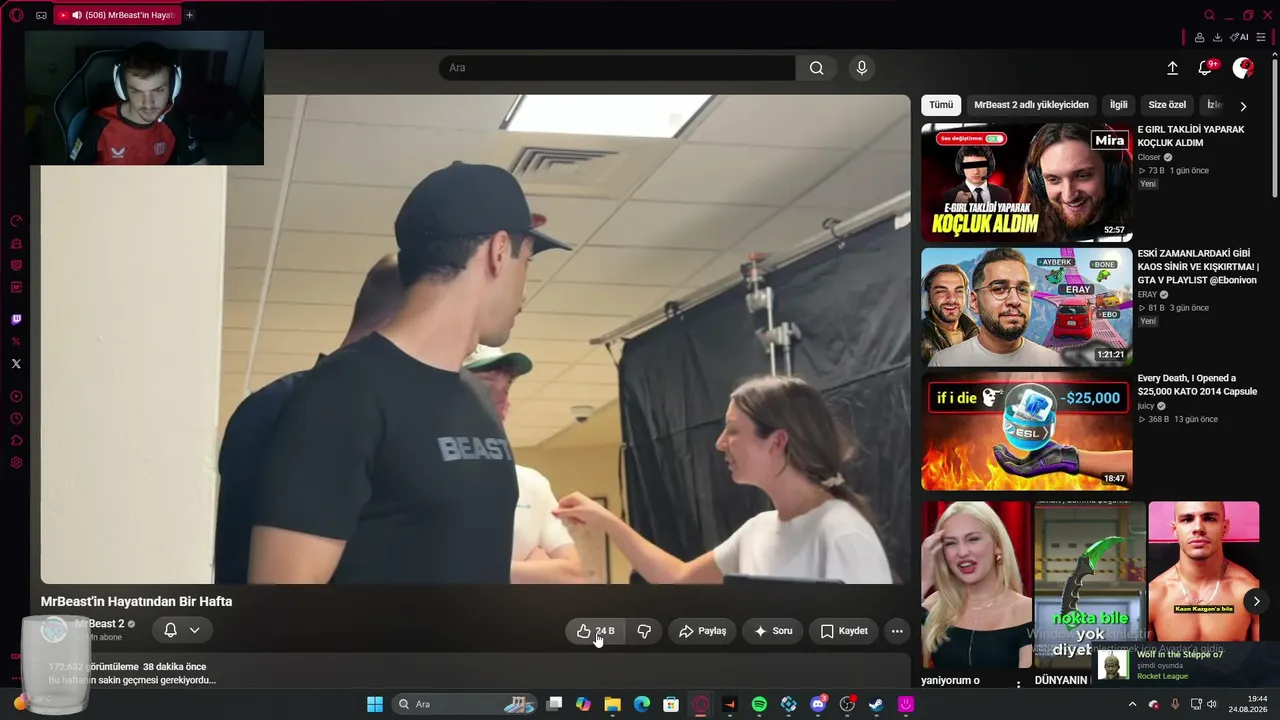Image resolution: width=1280 pixels, height=720 pixels.
Task: Open the browser Downloads icon
Action: pos(1217,37)
